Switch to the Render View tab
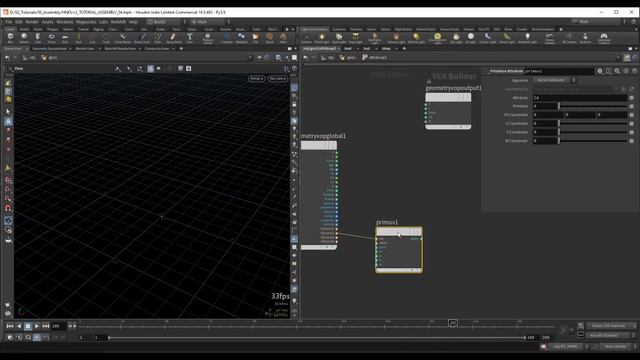The height and width of the screenshot is (360, 640). coord(85,49)
